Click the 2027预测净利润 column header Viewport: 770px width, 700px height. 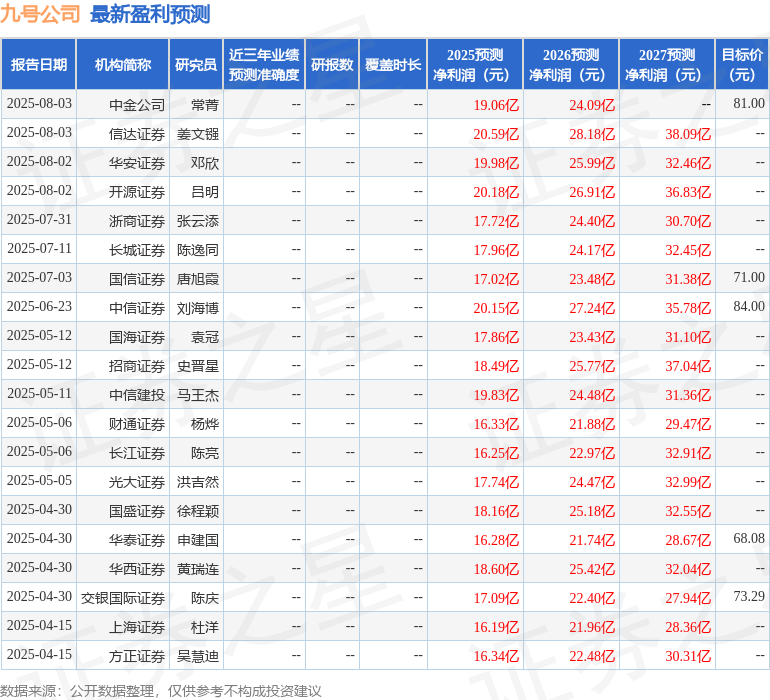coord(667,65)
